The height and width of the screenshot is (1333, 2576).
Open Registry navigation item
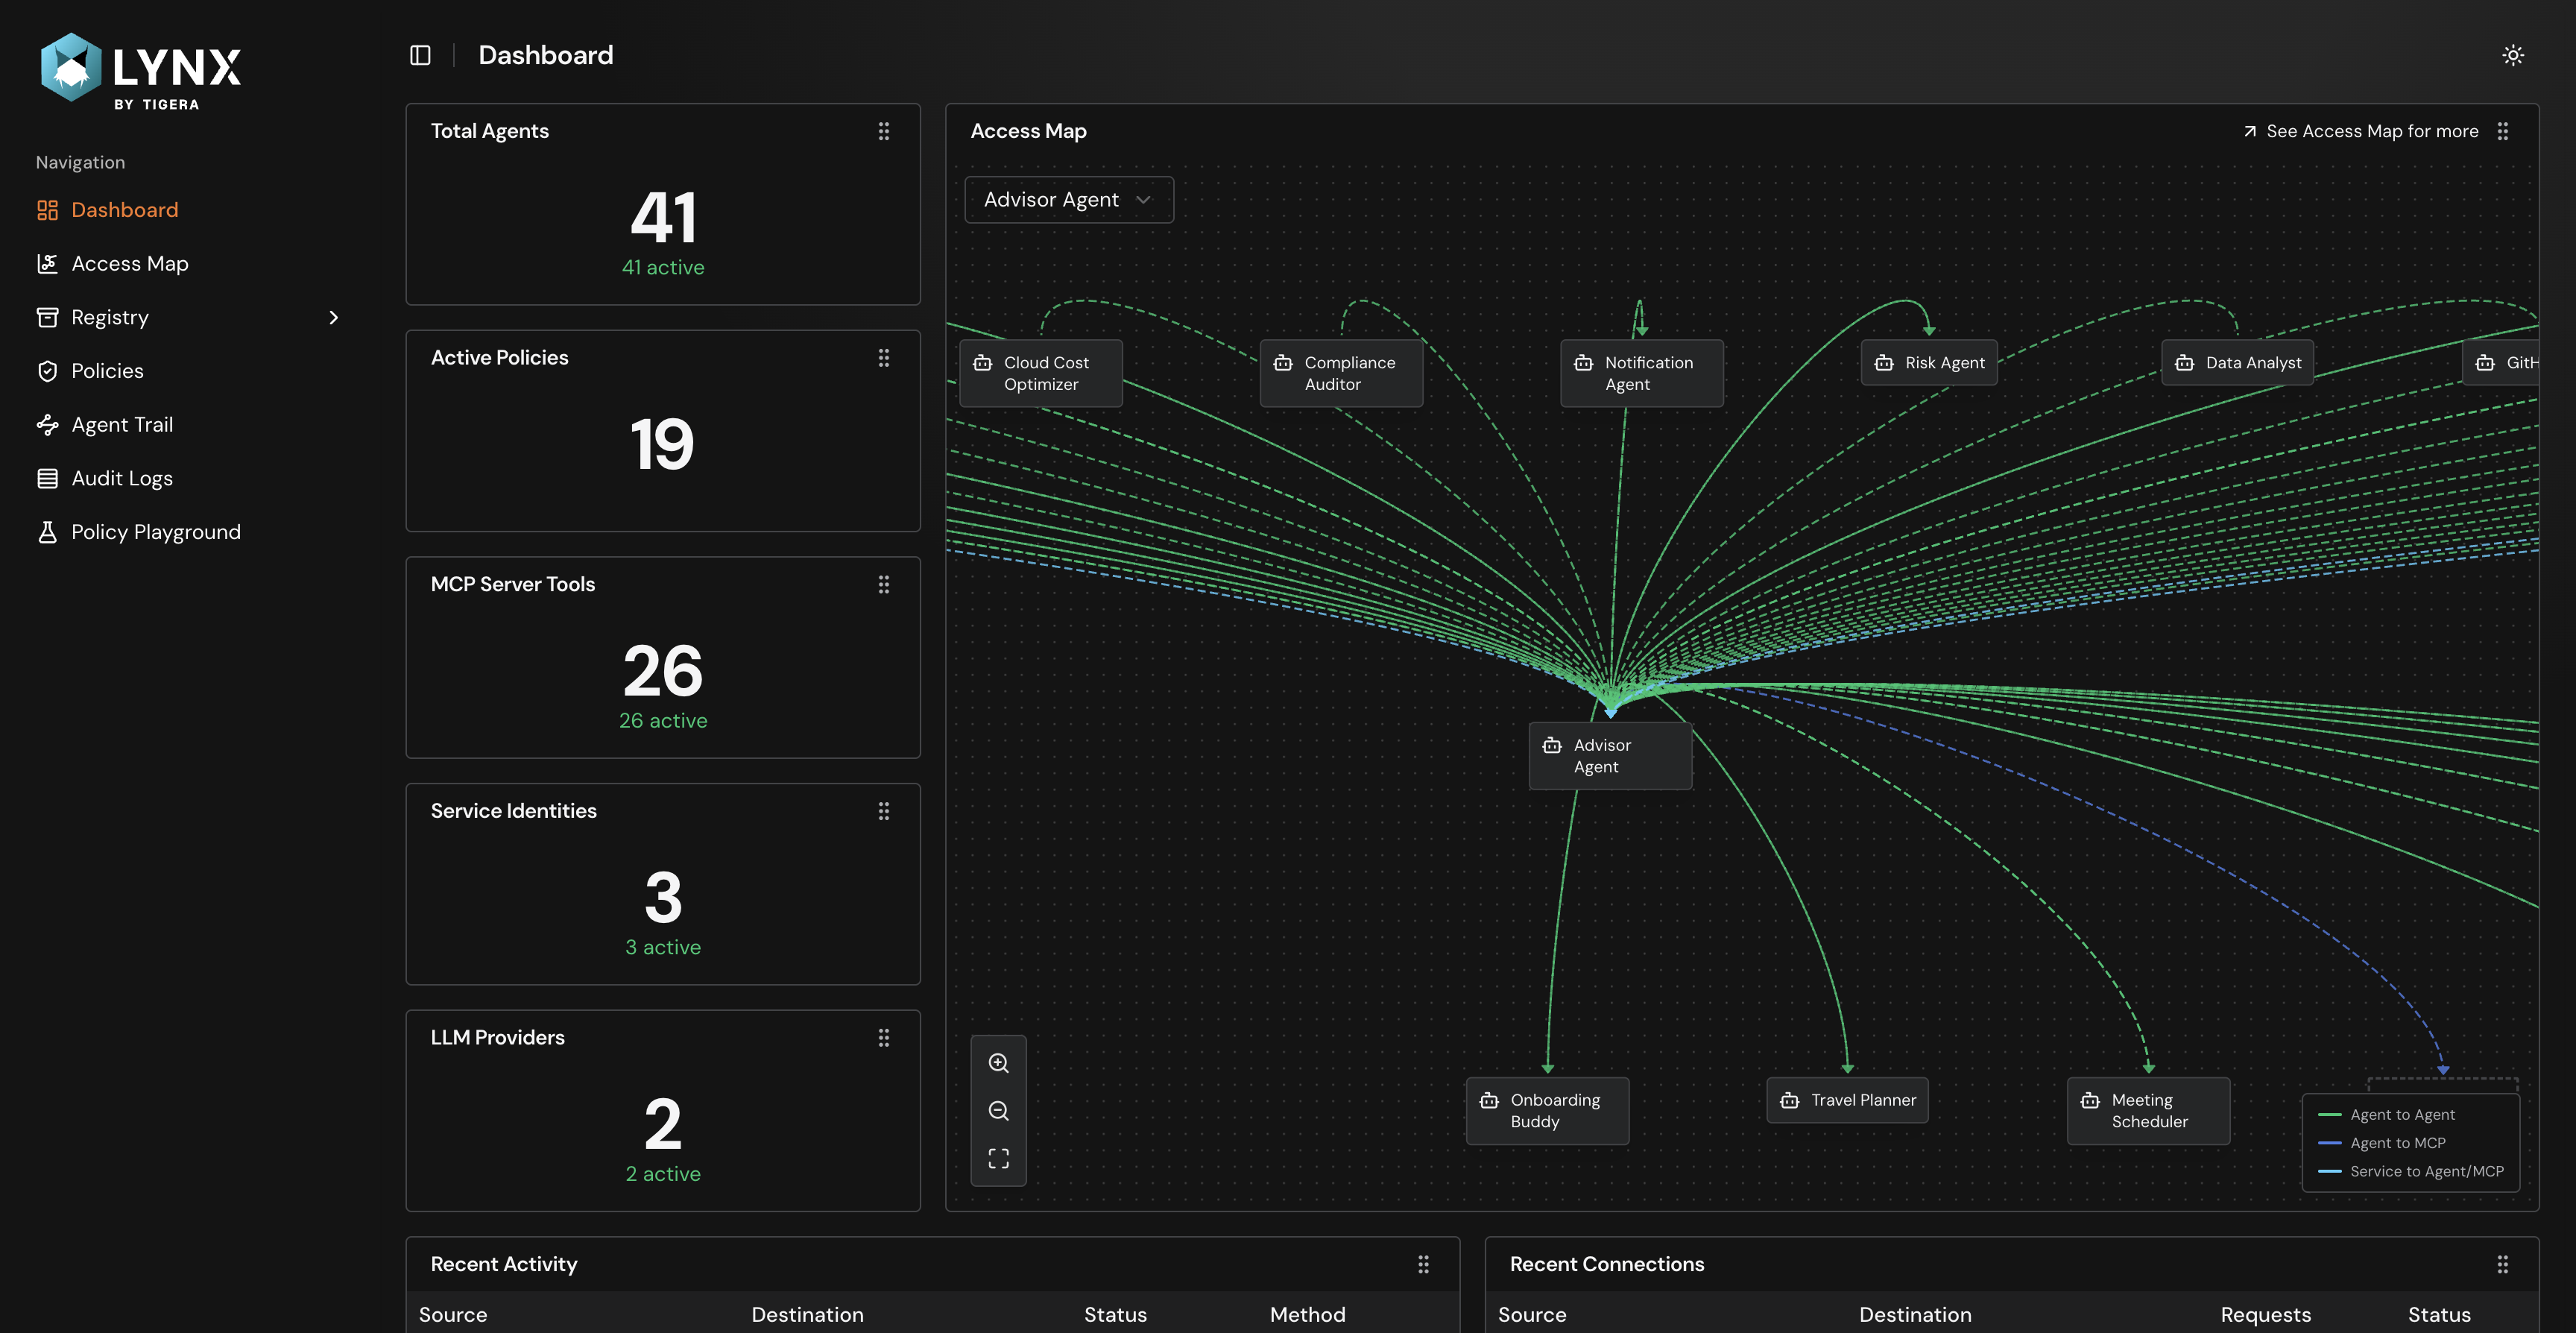click(x=109, y=318)
